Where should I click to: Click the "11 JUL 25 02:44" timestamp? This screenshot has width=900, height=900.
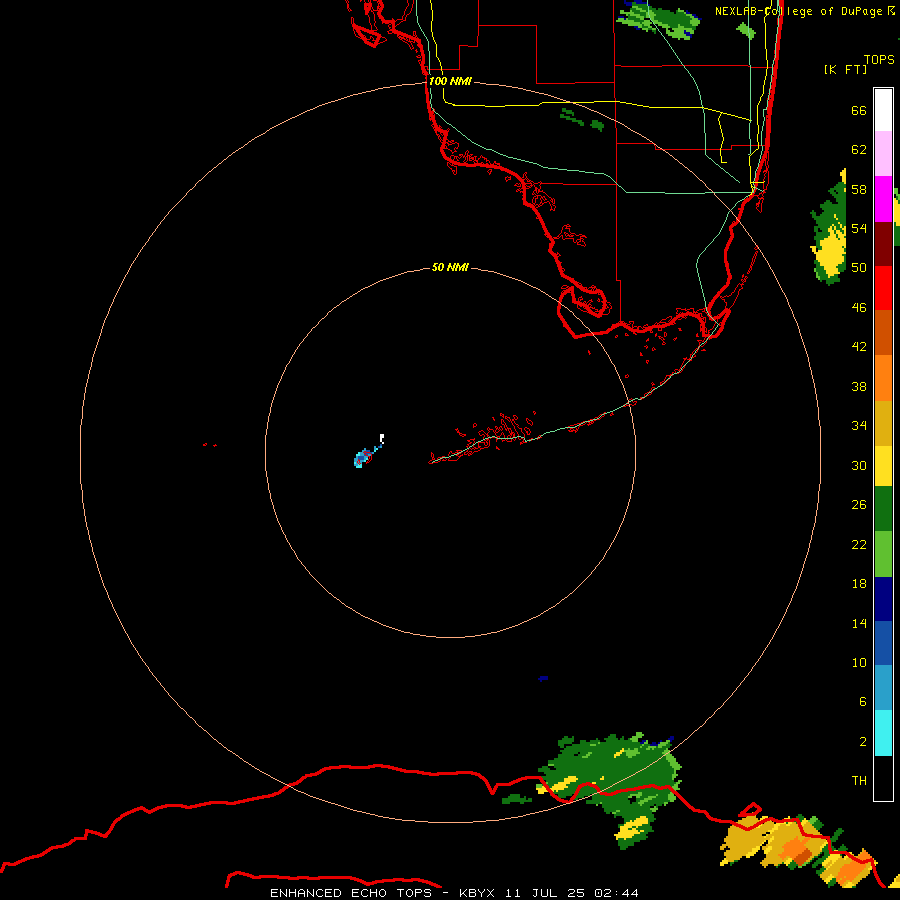[x=572, y=893]
